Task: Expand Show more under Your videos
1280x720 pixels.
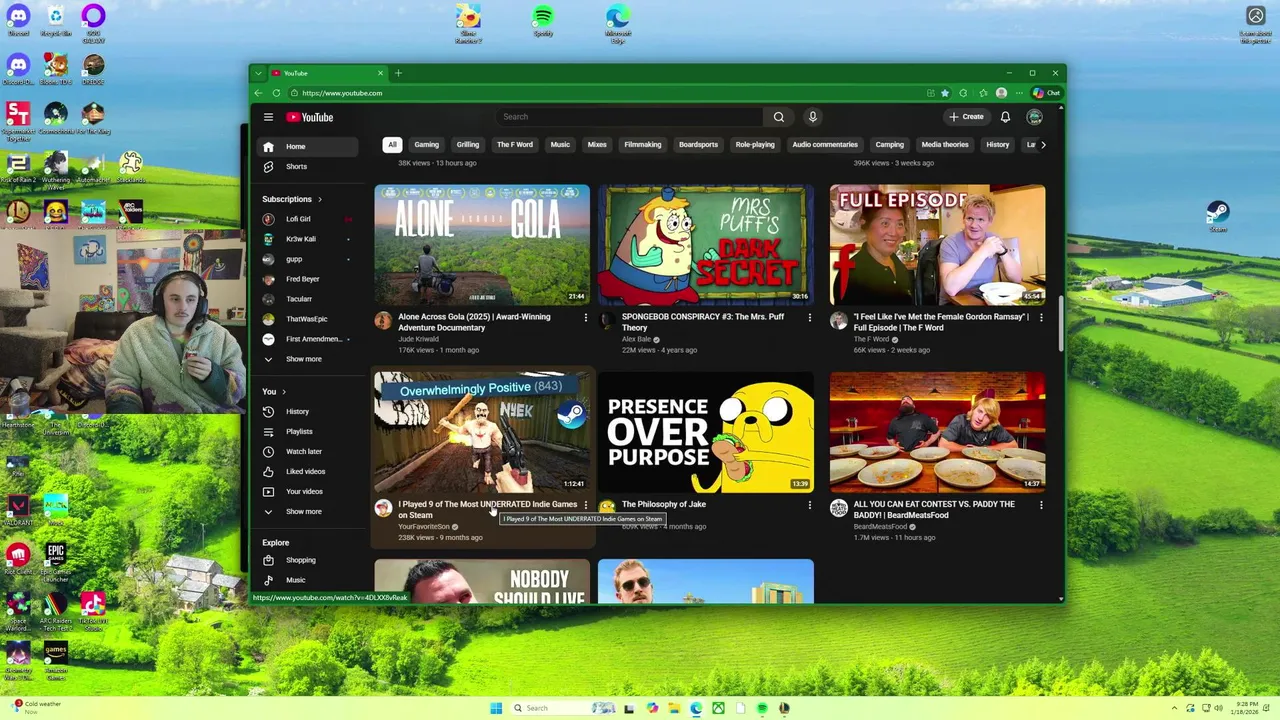Action: [x=304, y=511]
